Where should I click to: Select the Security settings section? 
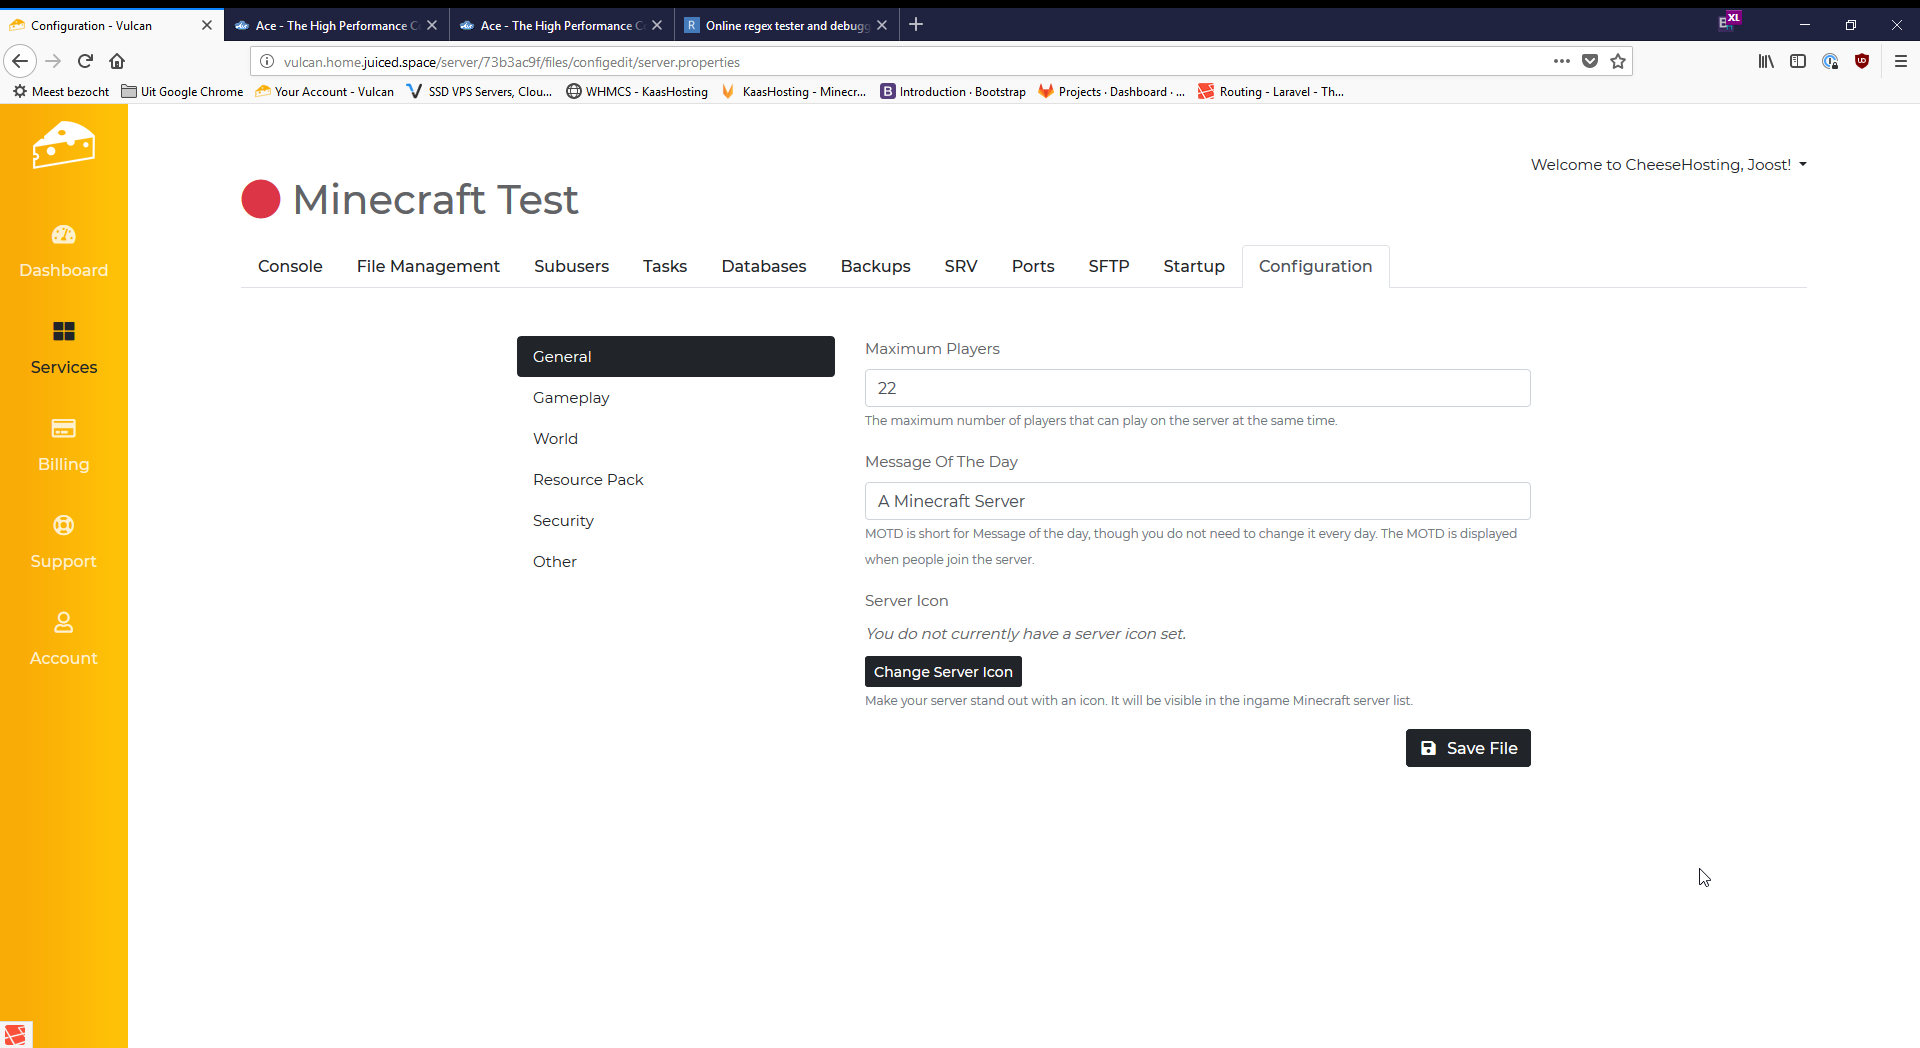563,521
